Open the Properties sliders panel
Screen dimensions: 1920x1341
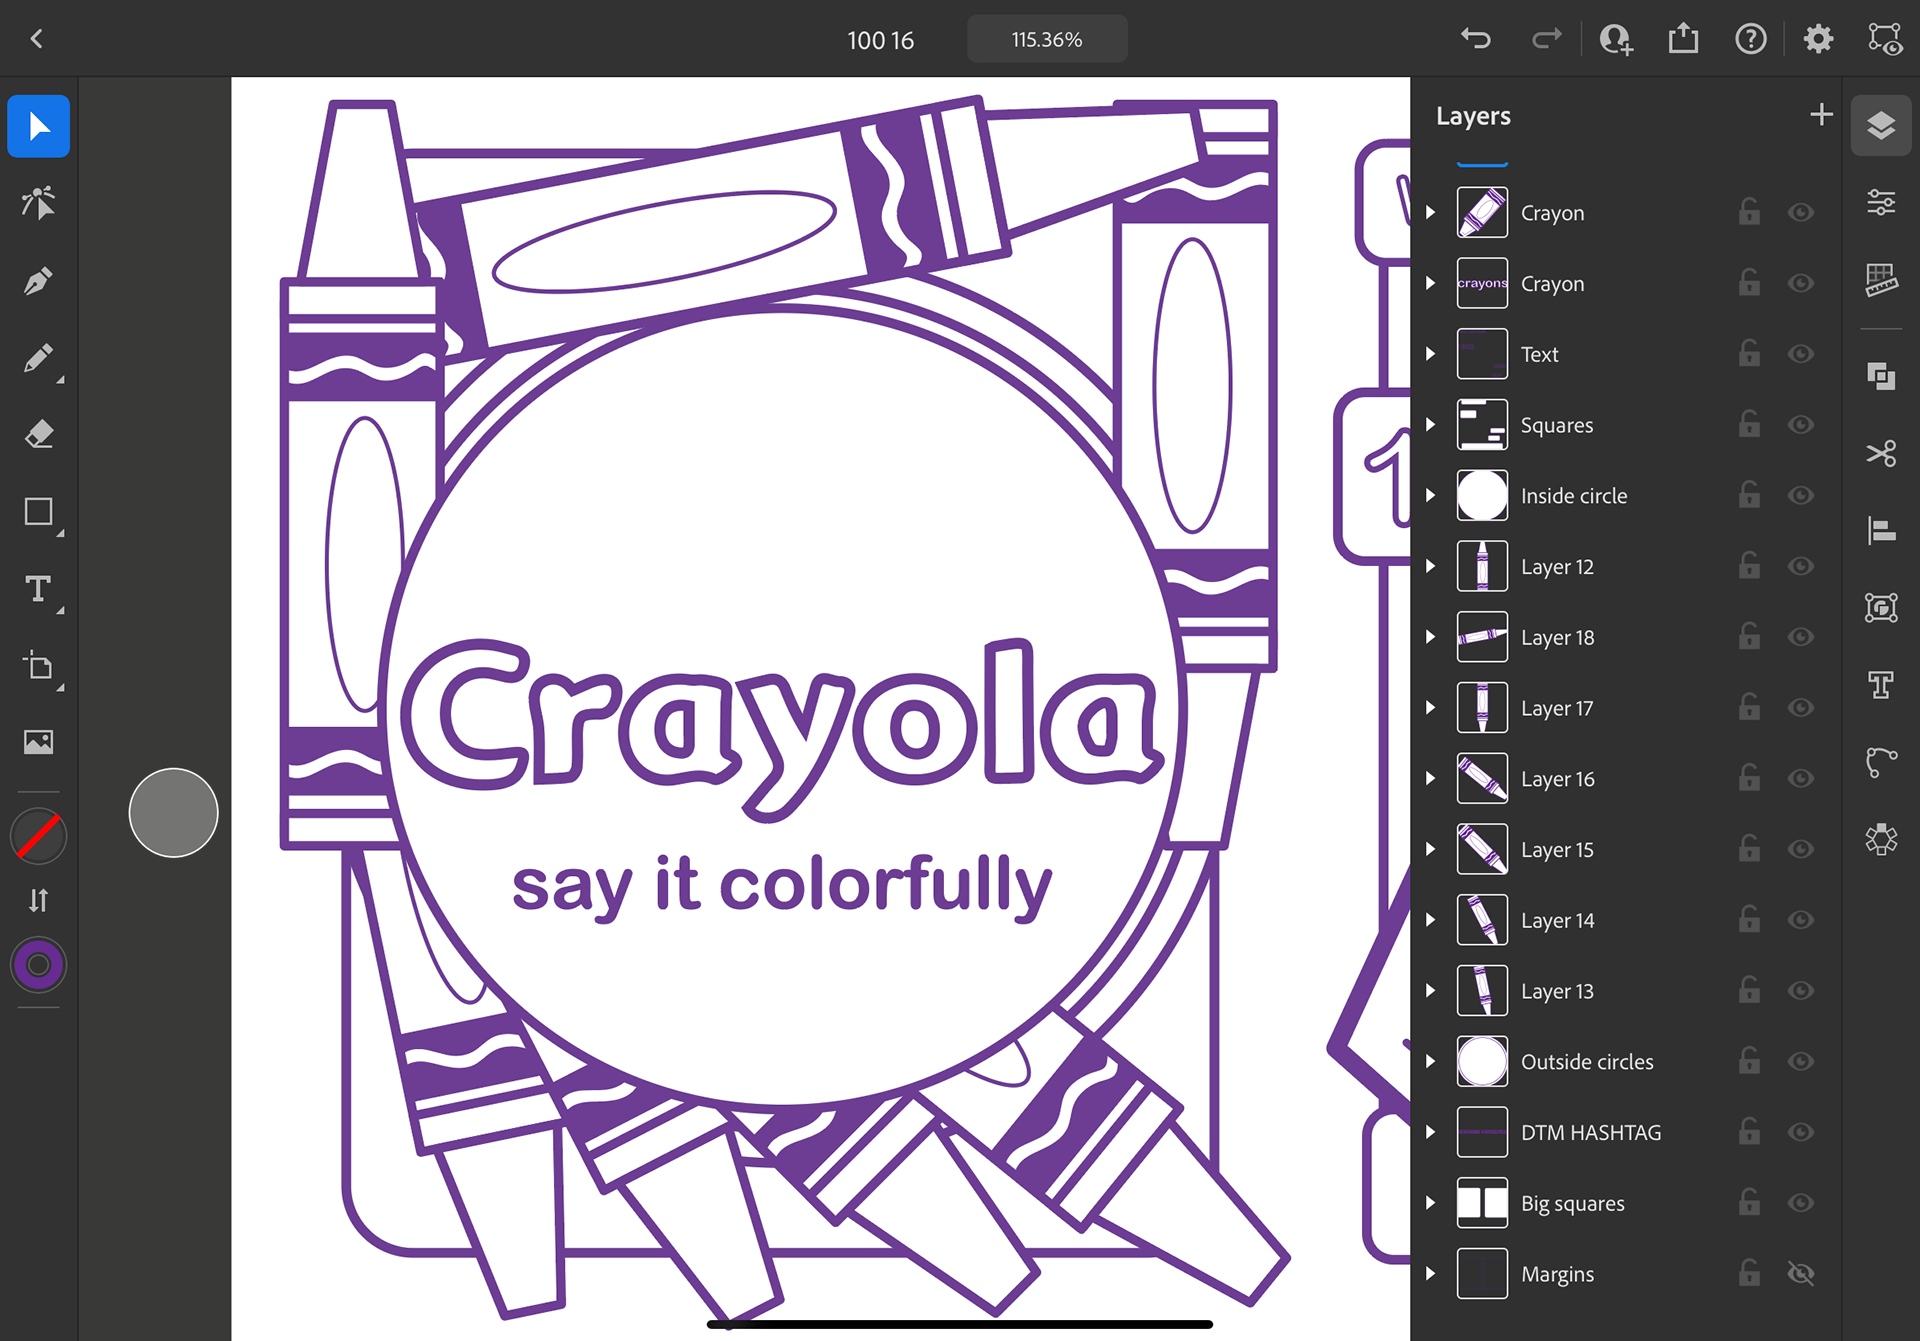pos(1881,203)
